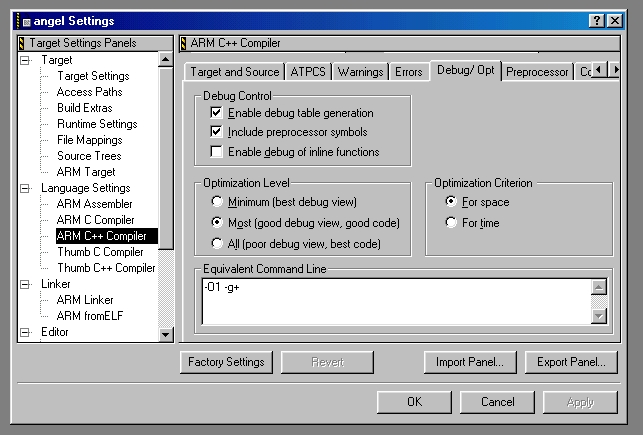This screenshot has height=435, width=643.
Task: Select ARM C Compiler panel
Action: pyautogui.click(x=96, y=220)
